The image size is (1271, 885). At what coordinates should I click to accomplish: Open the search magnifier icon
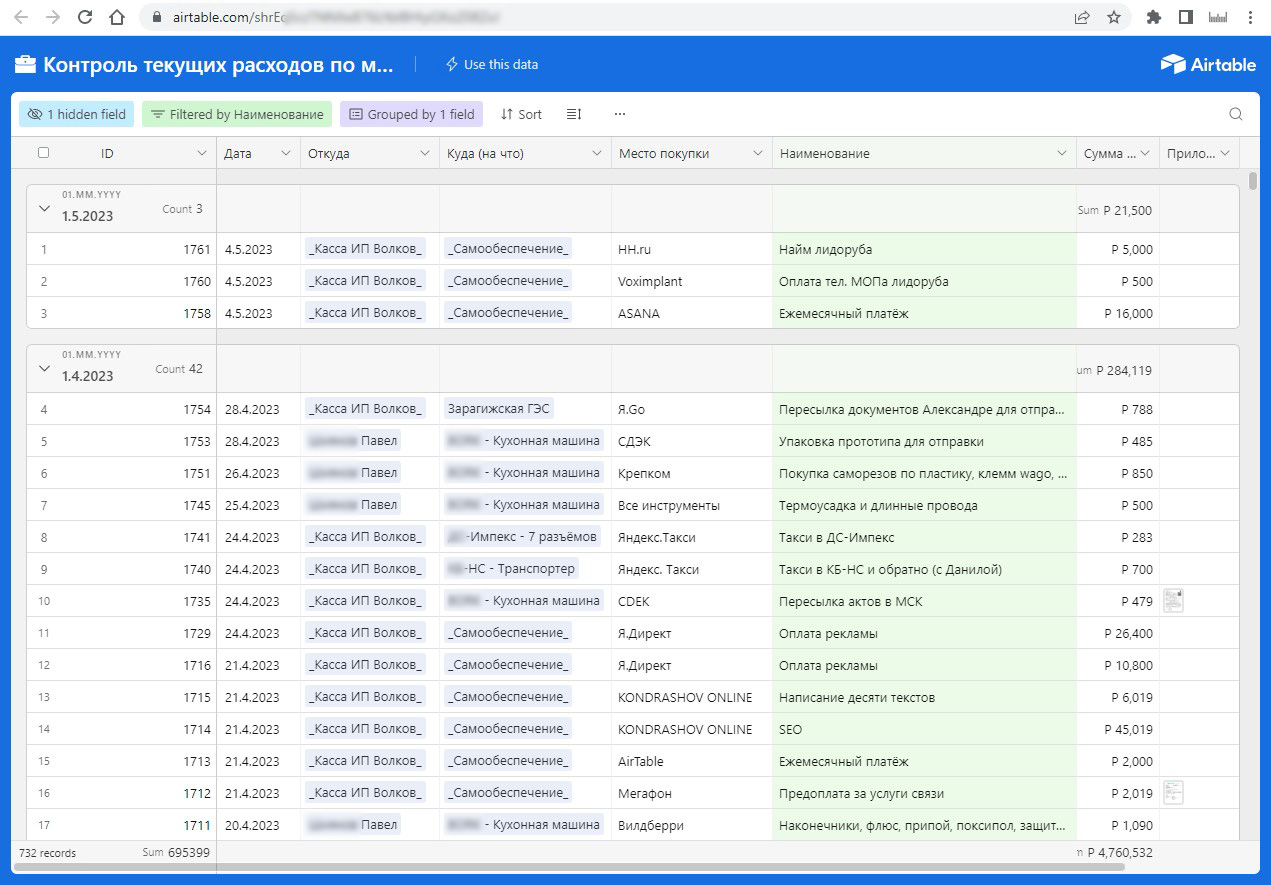1236,114
